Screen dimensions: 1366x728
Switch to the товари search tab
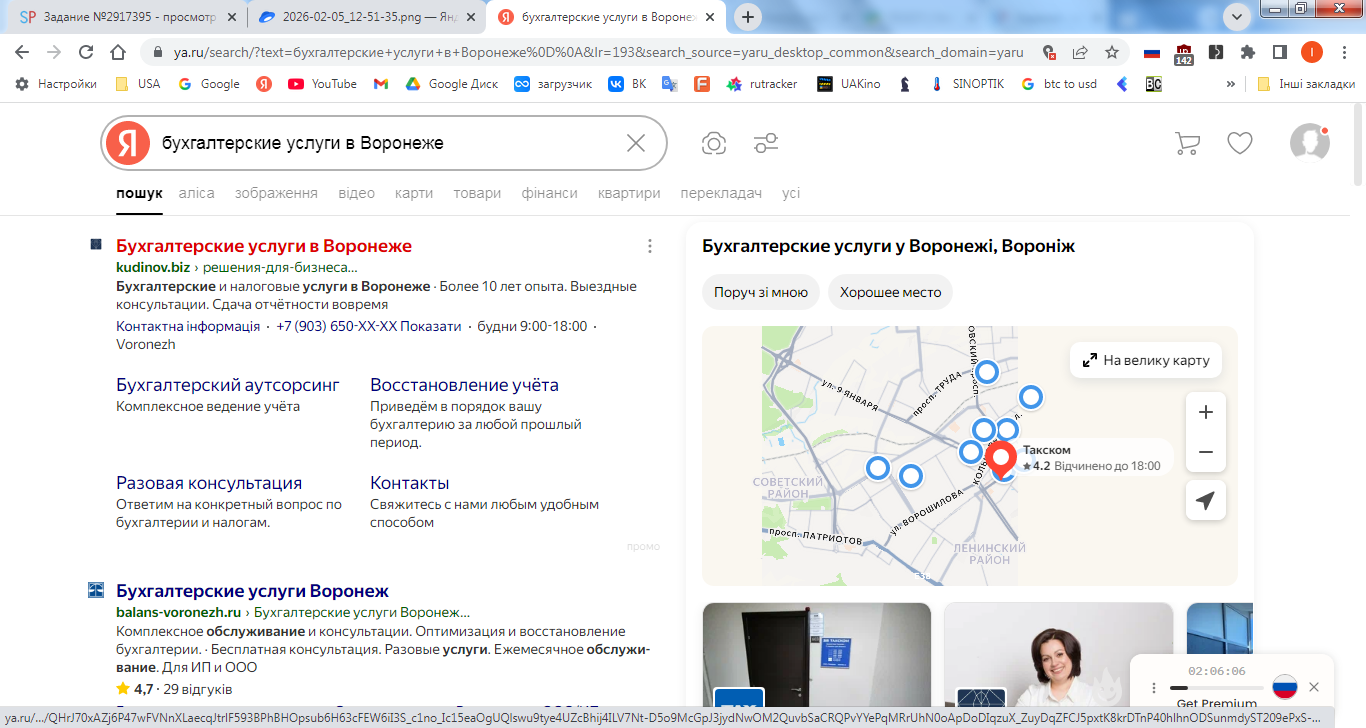tap(477, 193)
